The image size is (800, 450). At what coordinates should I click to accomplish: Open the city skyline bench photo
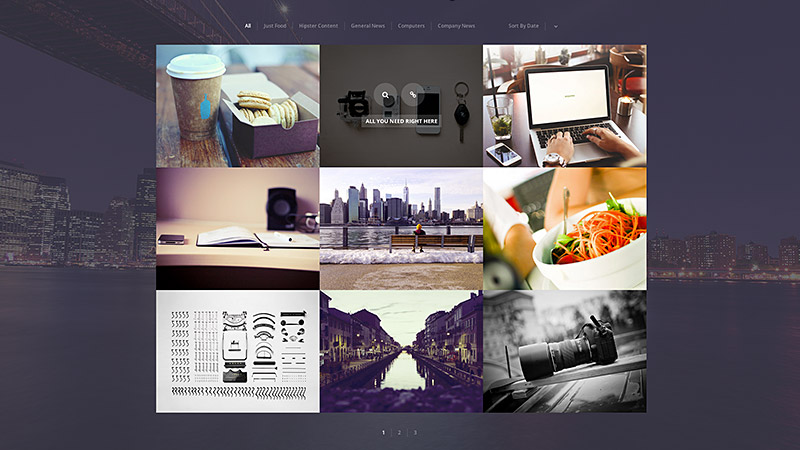click(x=401, y=229)
